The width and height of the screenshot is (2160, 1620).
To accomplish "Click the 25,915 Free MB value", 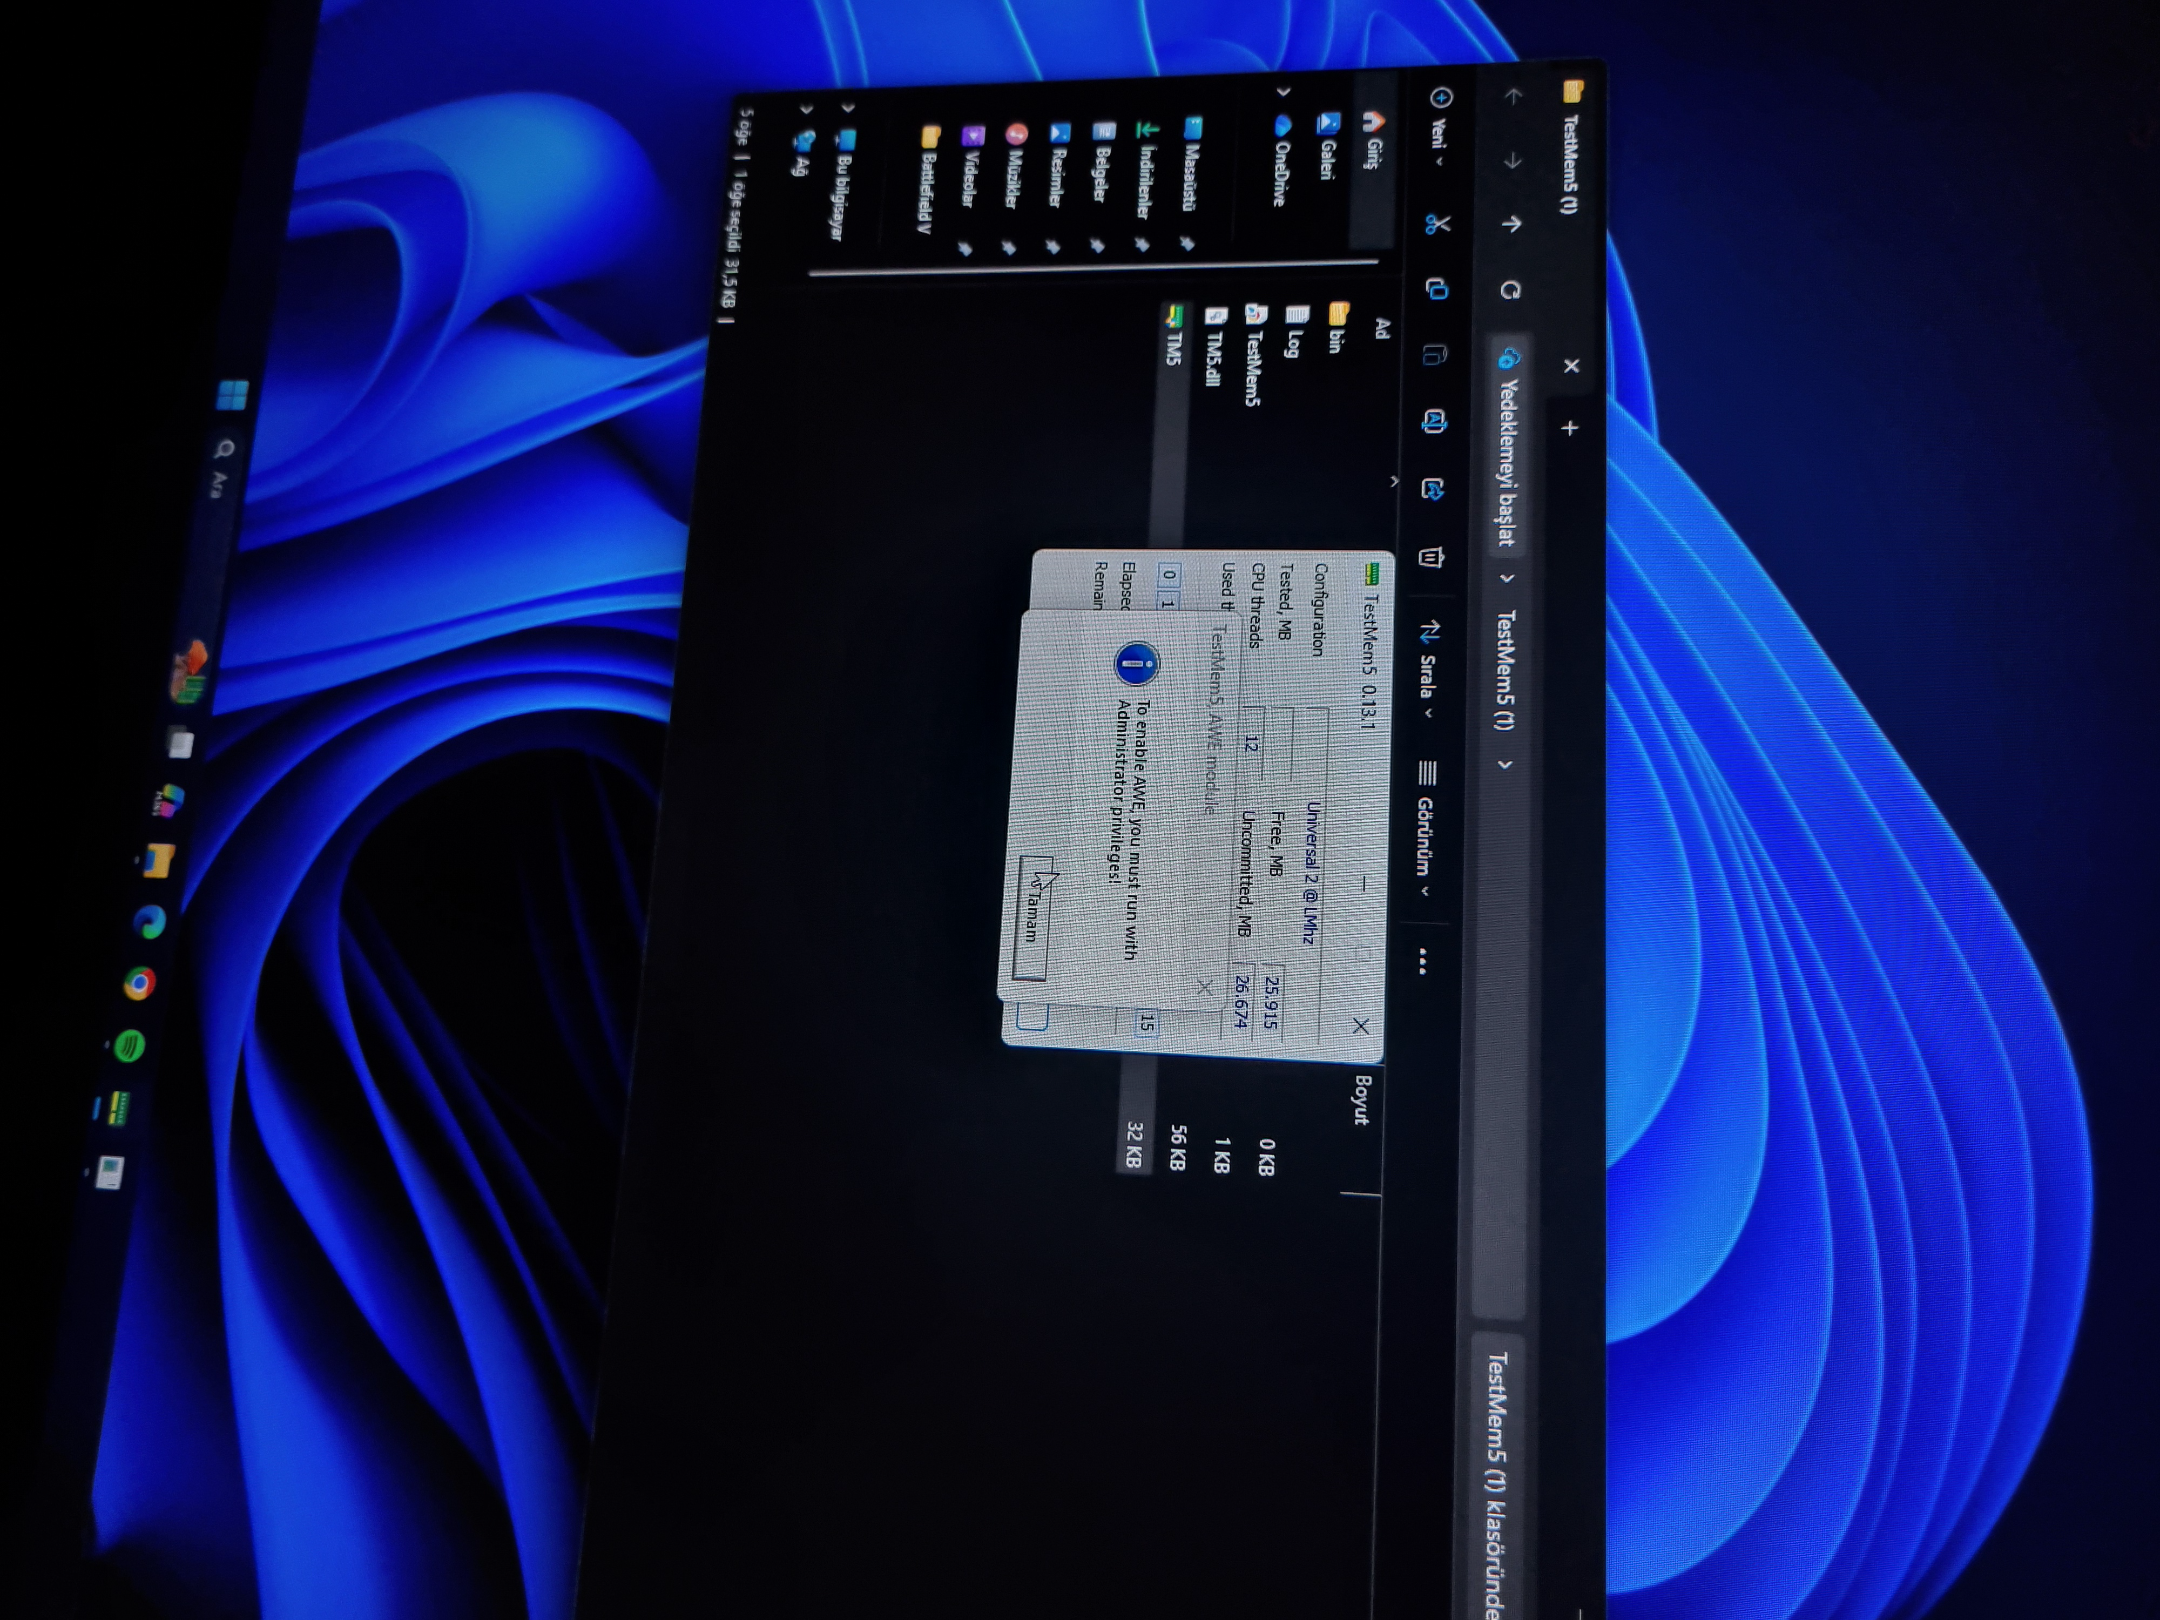I will [x=1271, y=1001].
